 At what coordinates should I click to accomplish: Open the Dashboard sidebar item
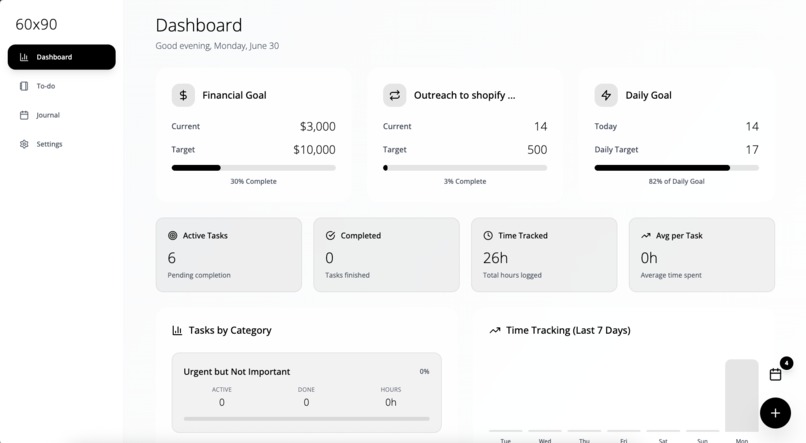[62, 57]
